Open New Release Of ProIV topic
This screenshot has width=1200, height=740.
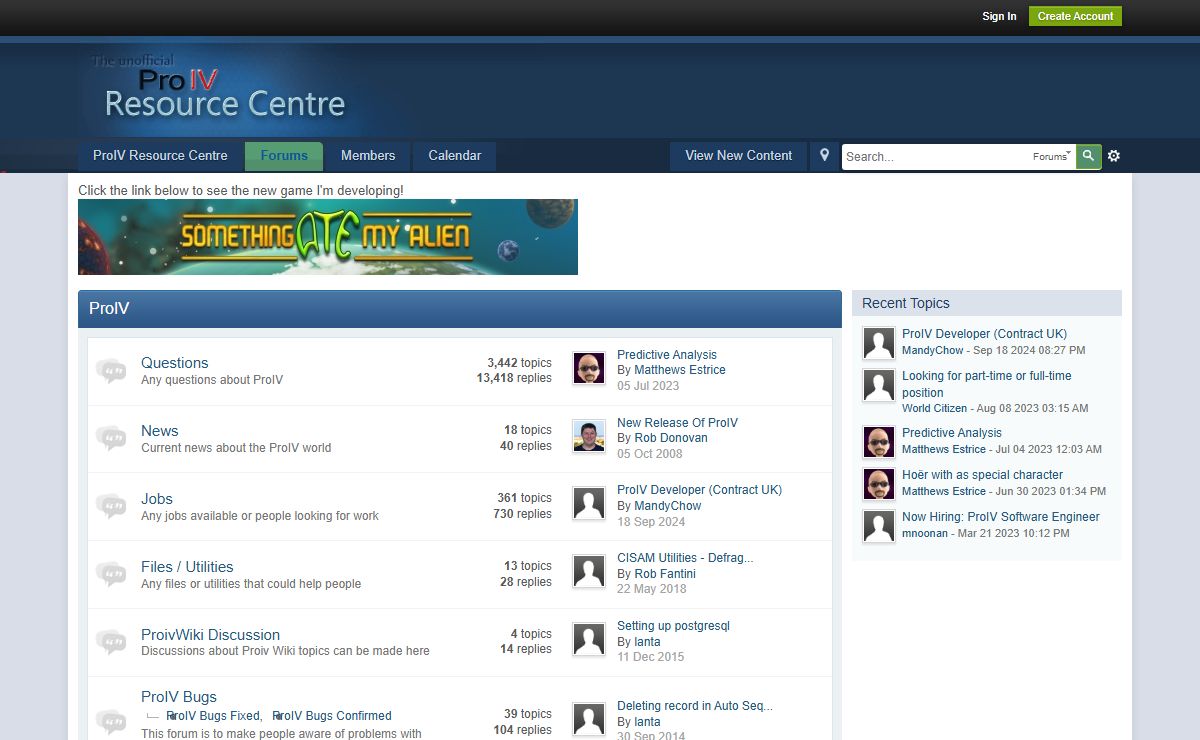pyautogui.click(x=677, y=423)
